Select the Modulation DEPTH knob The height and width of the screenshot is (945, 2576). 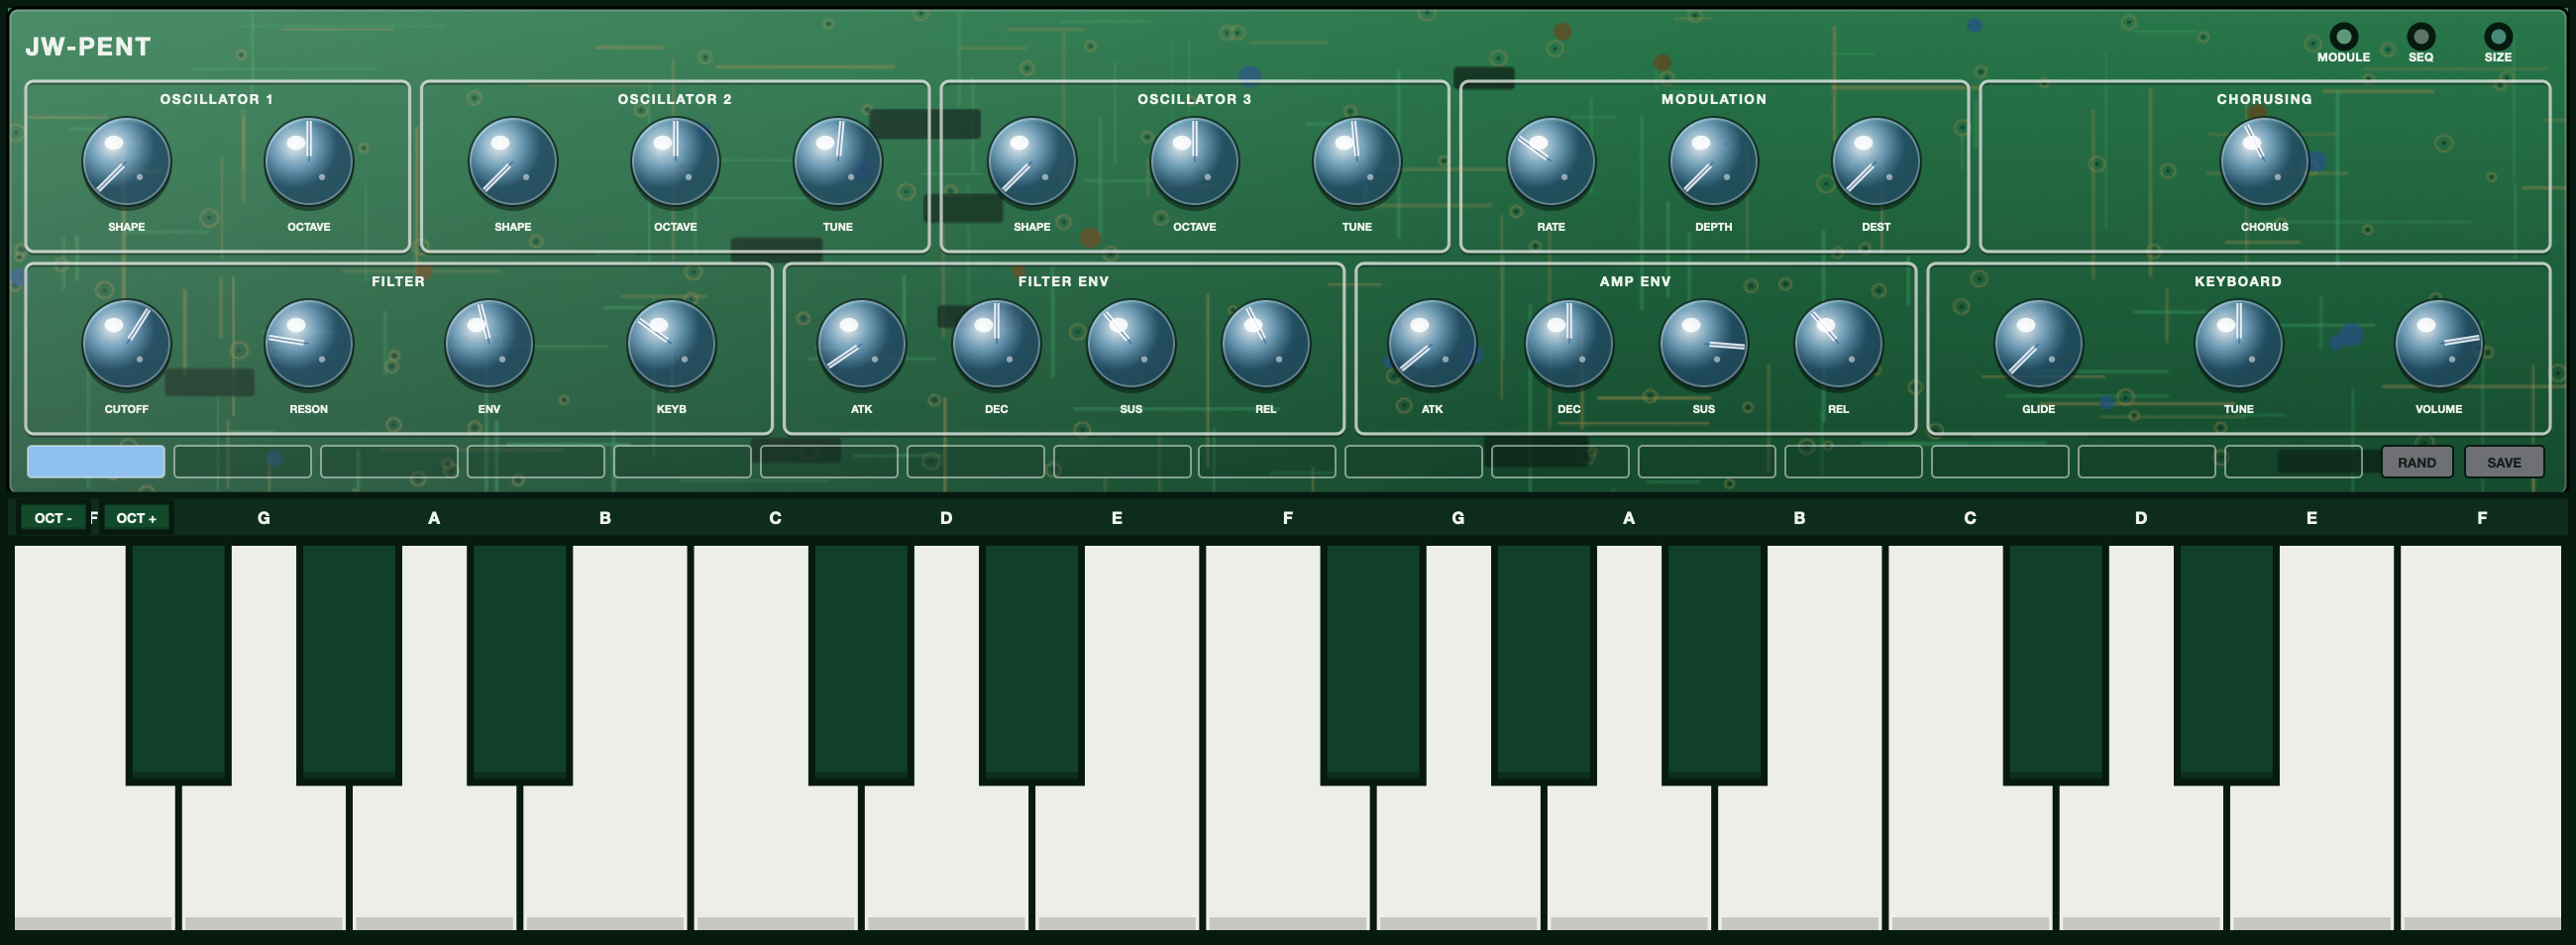[1713, 162]
